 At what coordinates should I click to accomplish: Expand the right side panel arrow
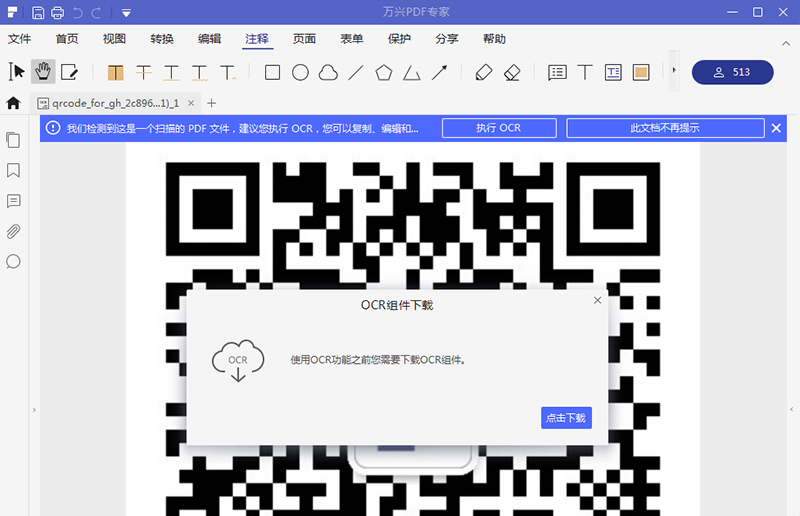(x=791, y=409)
